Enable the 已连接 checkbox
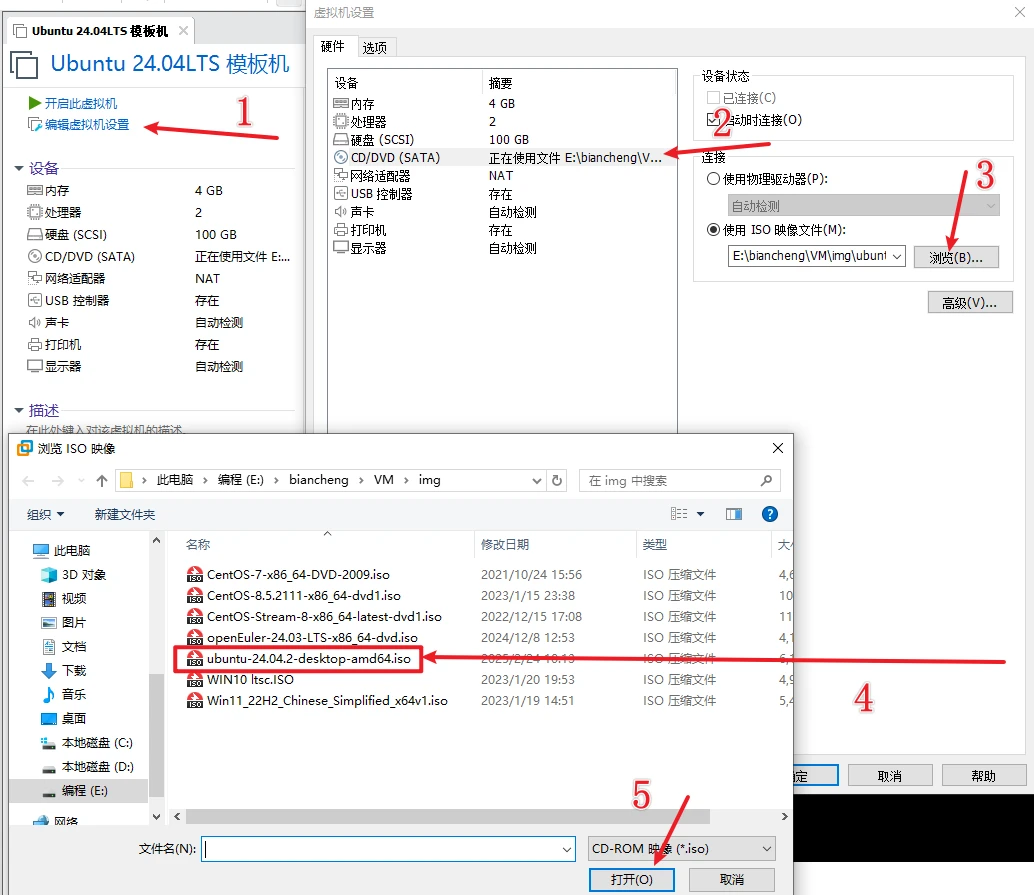 713,98
